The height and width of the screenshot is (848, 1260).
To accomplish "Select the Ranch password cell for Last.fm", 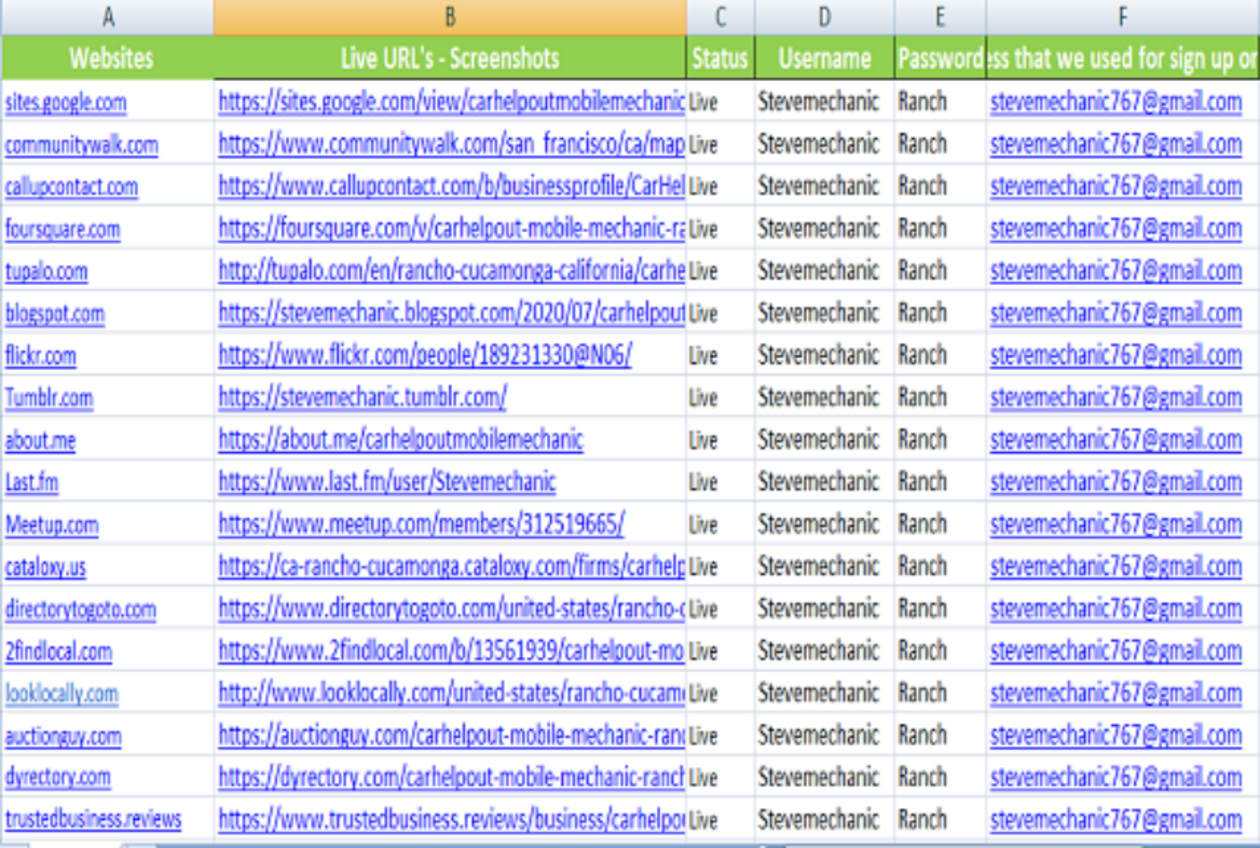I will [940, 482].
